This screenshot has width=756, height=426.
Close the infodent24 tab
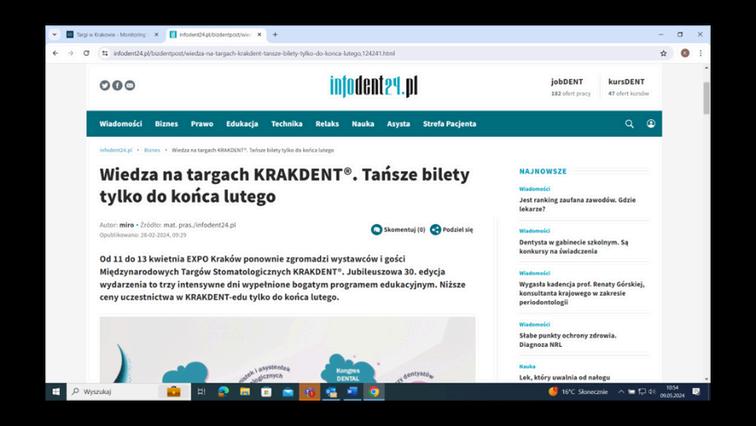coord(259,35)
